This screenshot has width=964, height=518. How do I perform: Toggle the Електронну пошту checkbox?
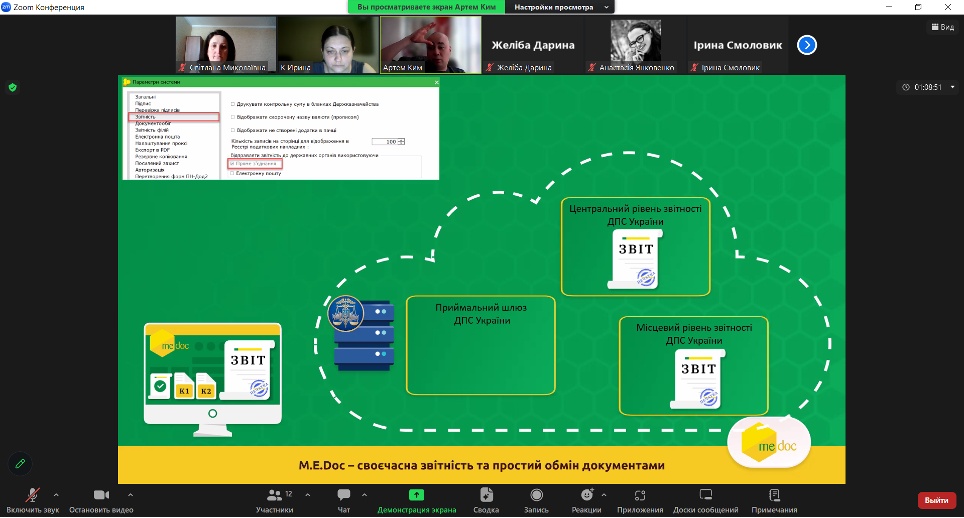[232, 173]
